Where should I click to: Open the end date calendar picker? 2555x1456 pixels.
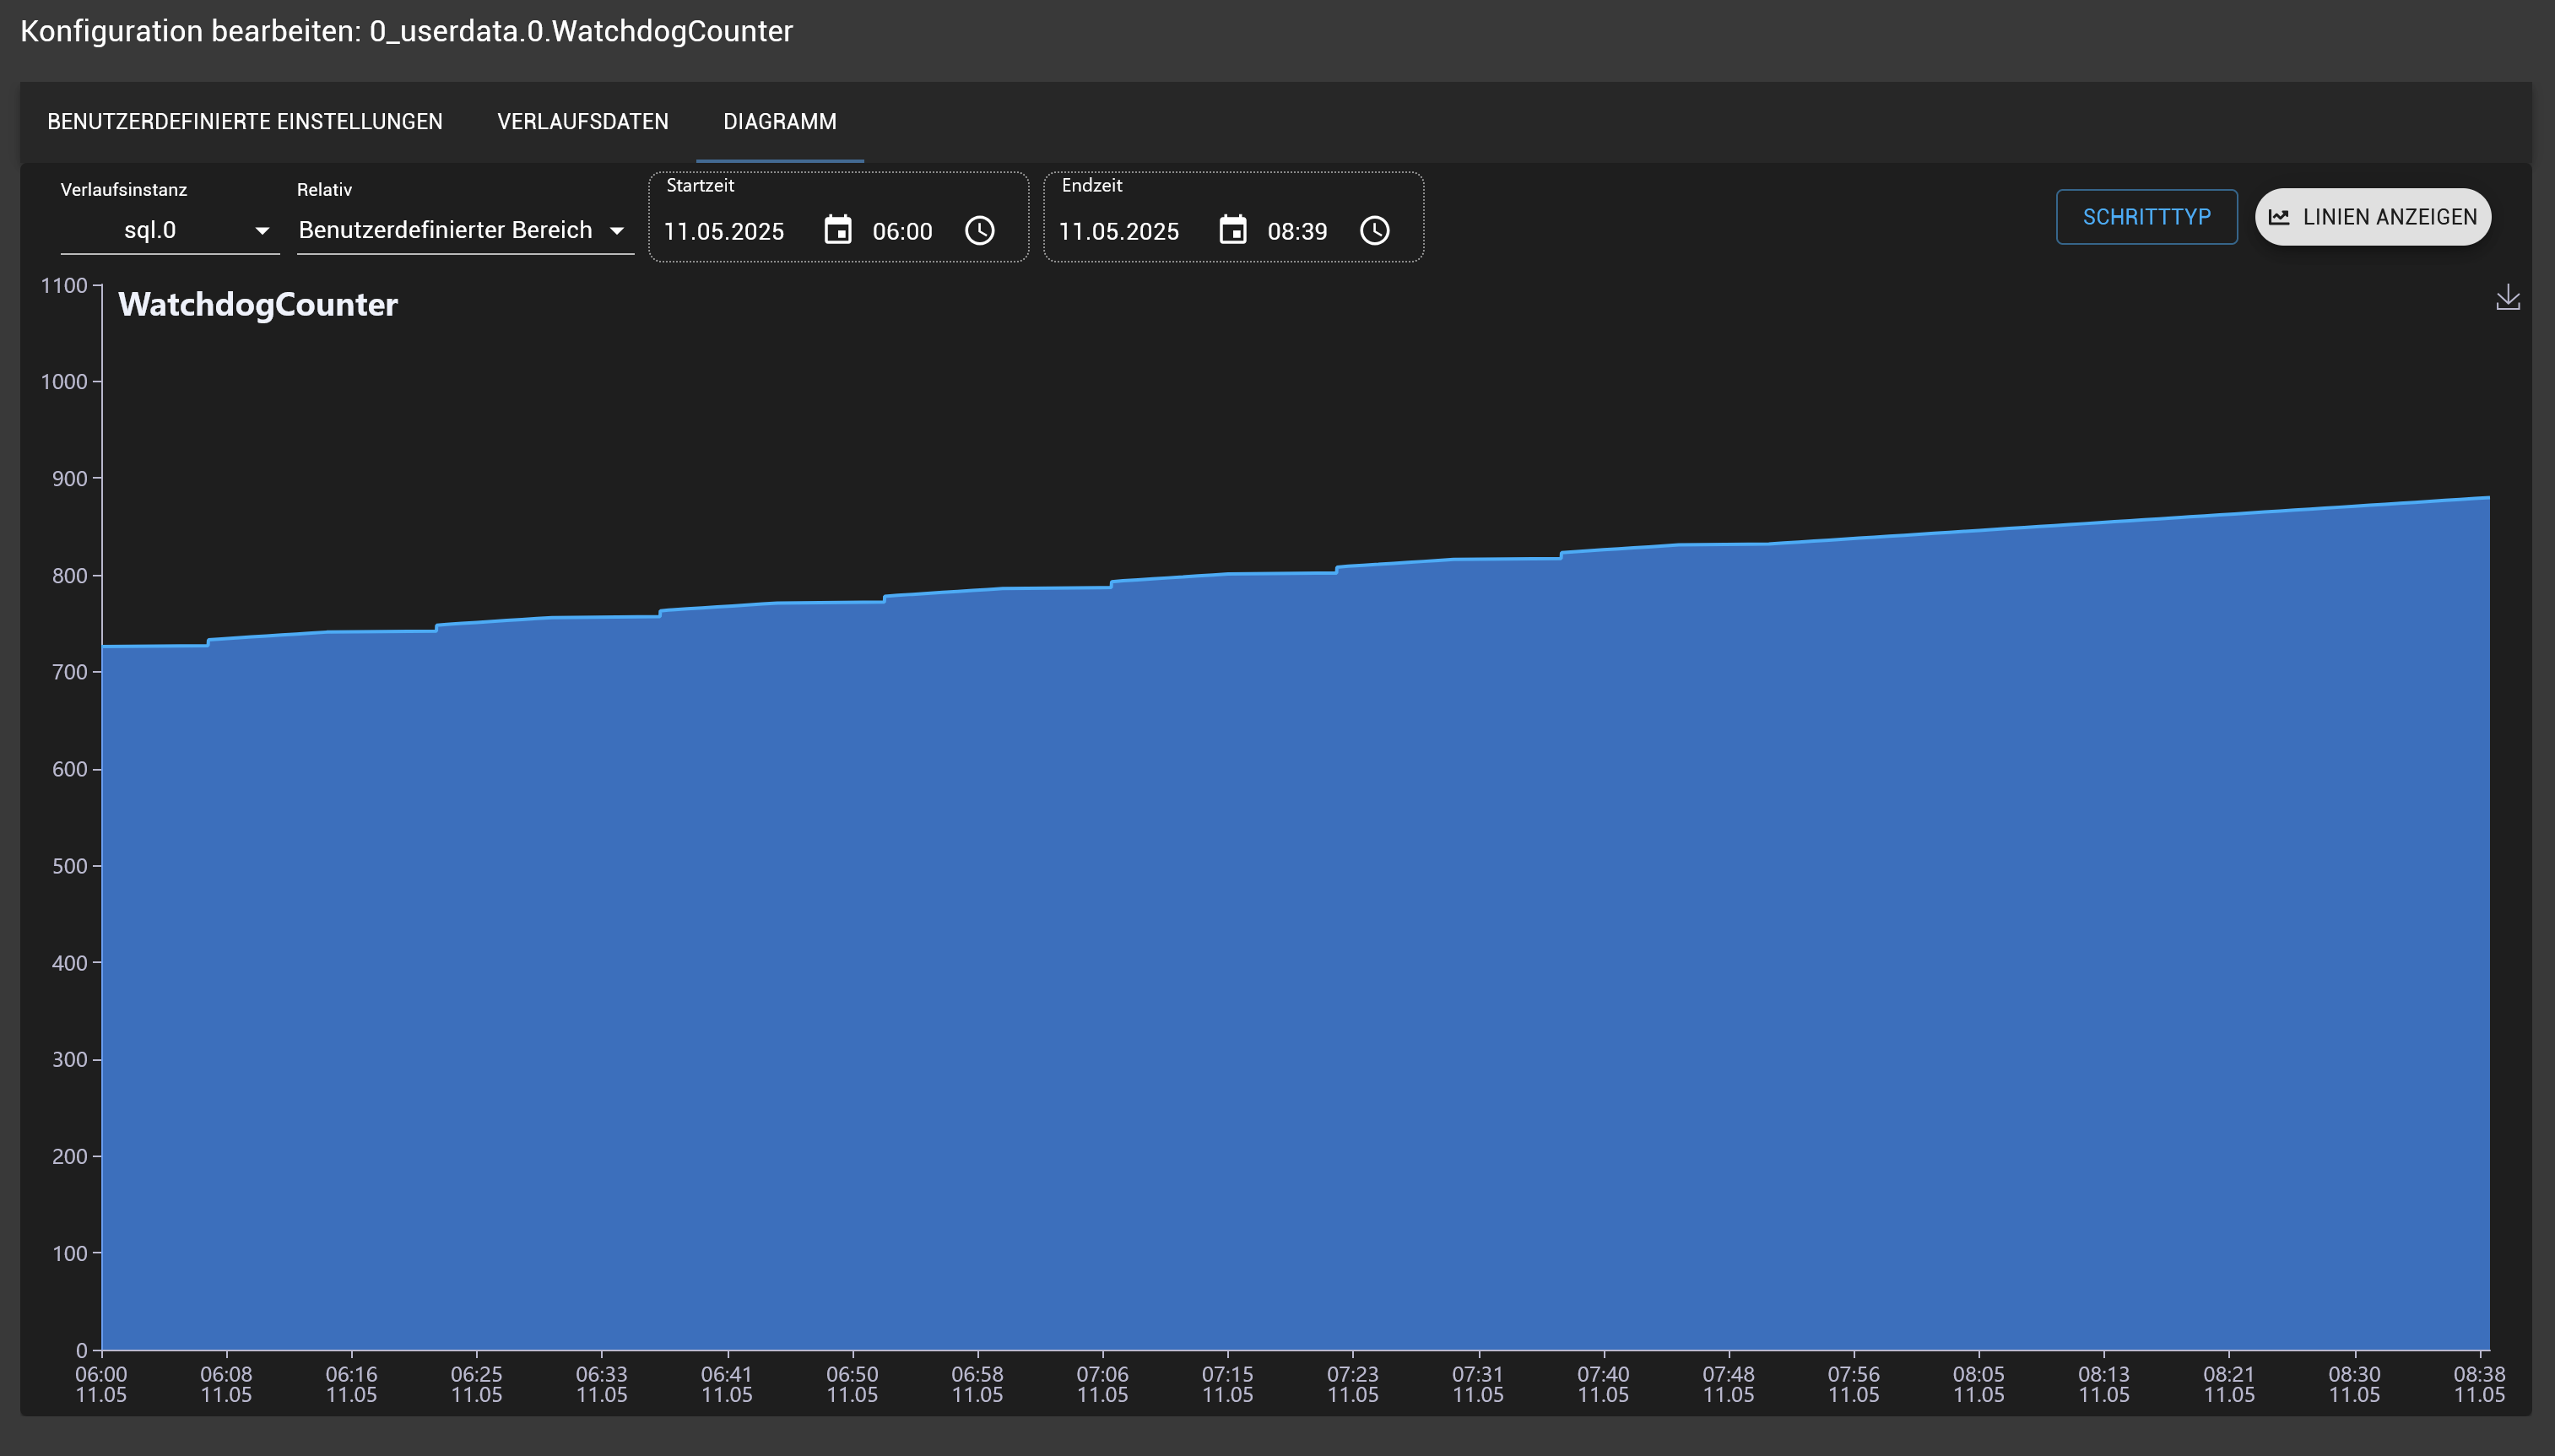(x=1232, y=231)
